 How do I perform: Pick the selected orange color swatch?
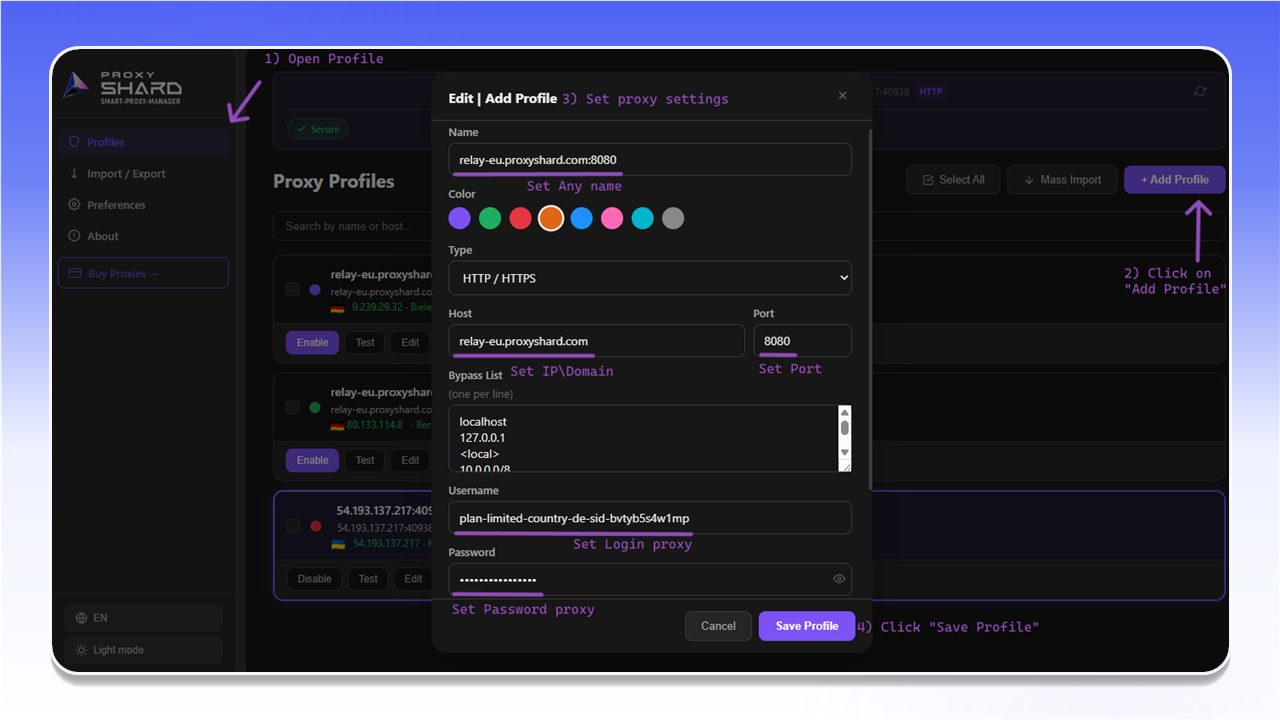(551, 218)
